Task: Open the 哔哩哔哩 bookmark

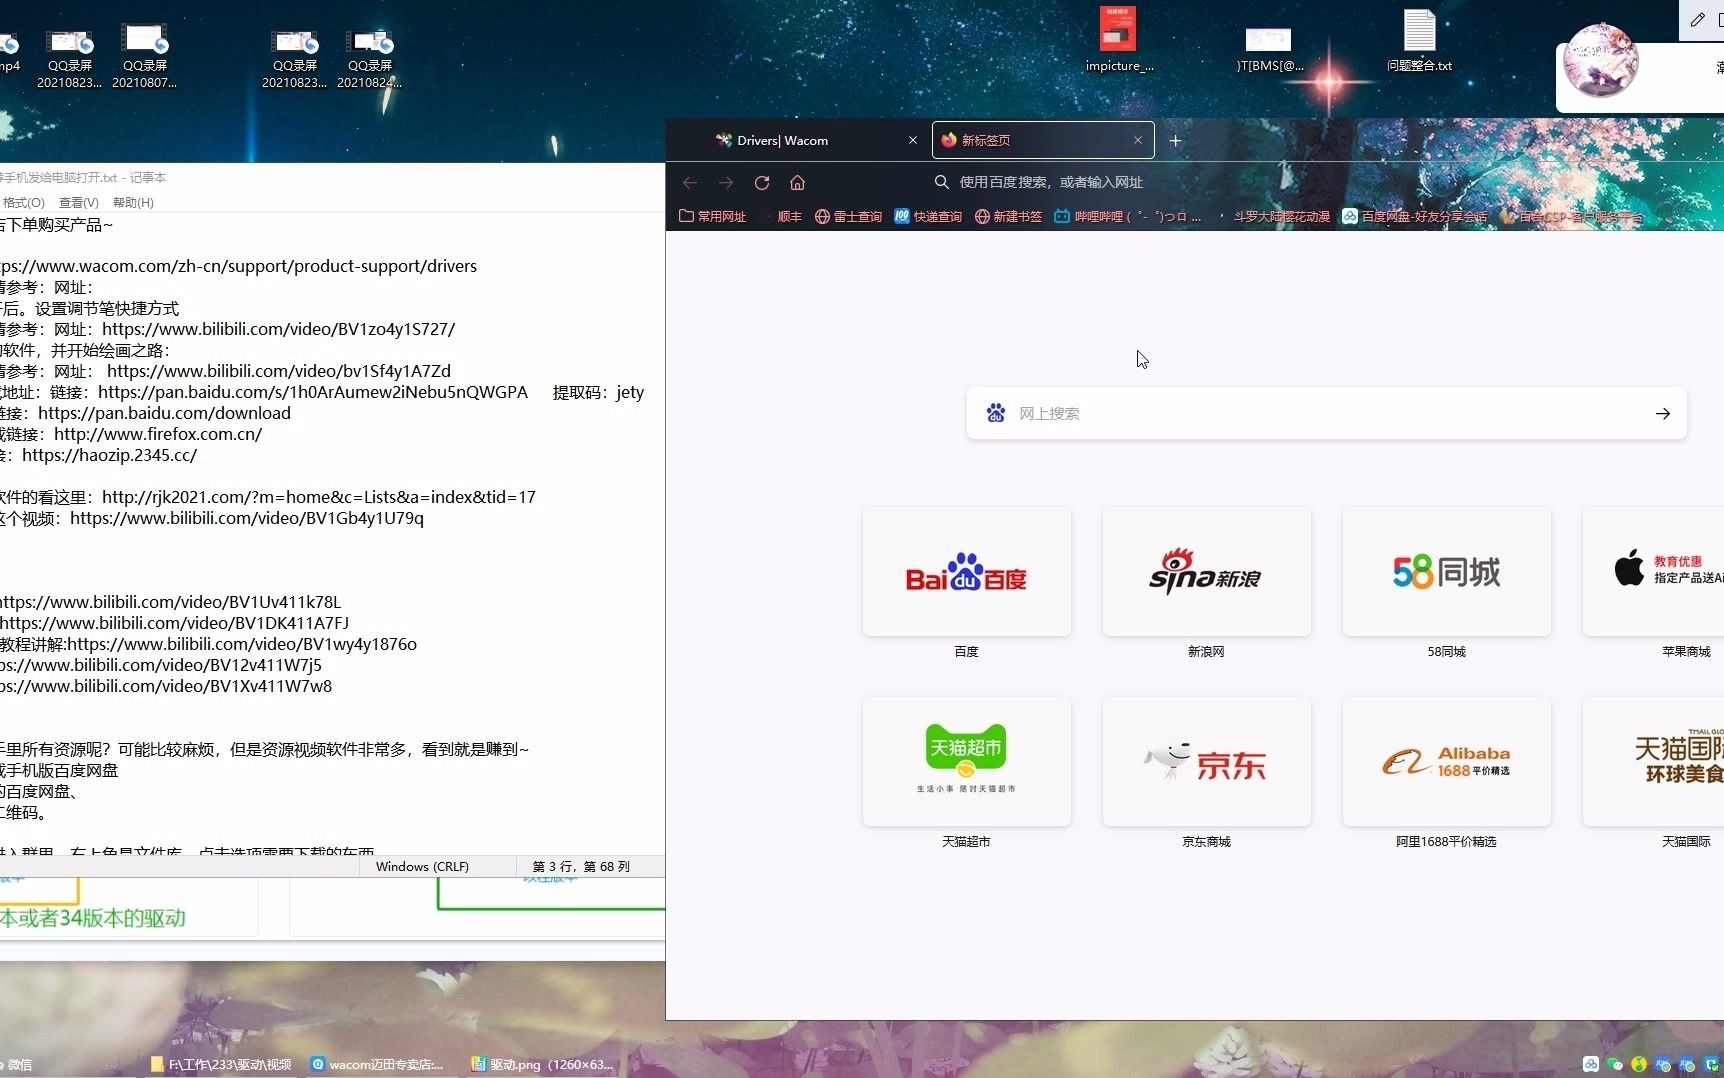Action: (x=1127, y=216)
